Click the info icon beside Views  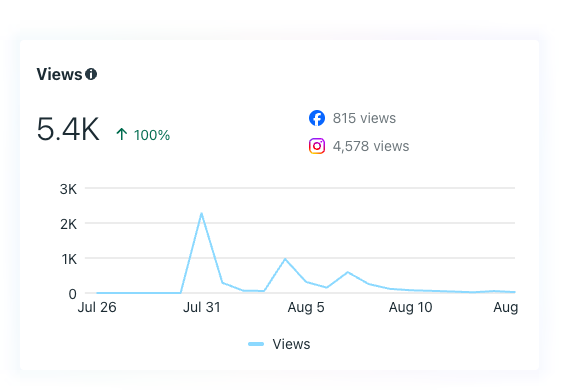pos(91,74)
